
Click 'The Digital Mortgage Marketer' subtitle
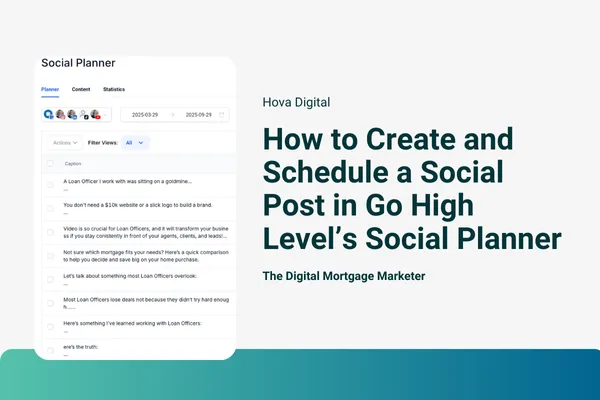[x=344, y=276]
